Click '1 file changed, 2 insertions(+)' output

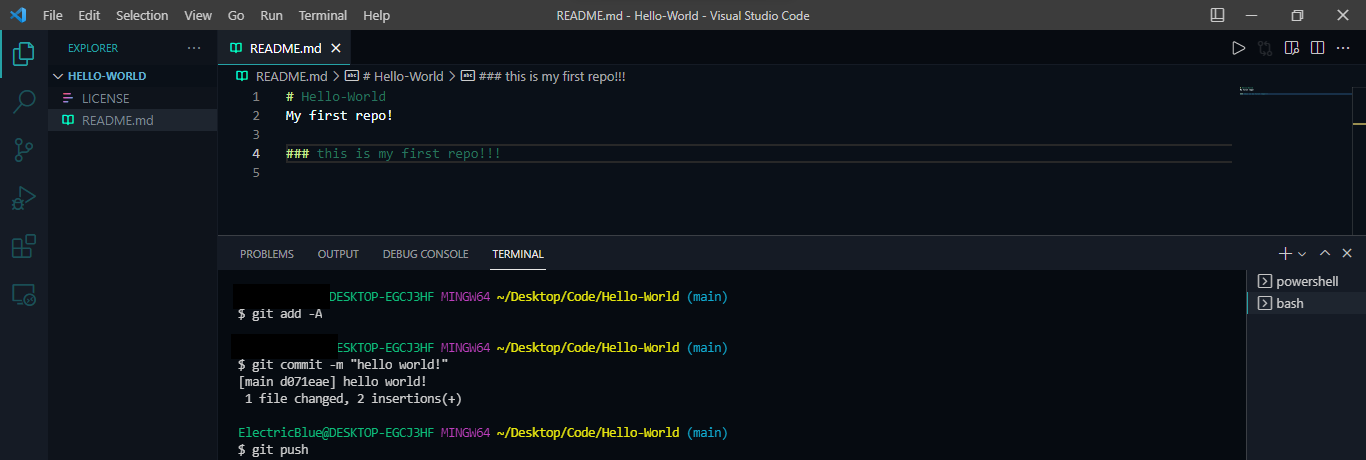(x=353, y=399)
